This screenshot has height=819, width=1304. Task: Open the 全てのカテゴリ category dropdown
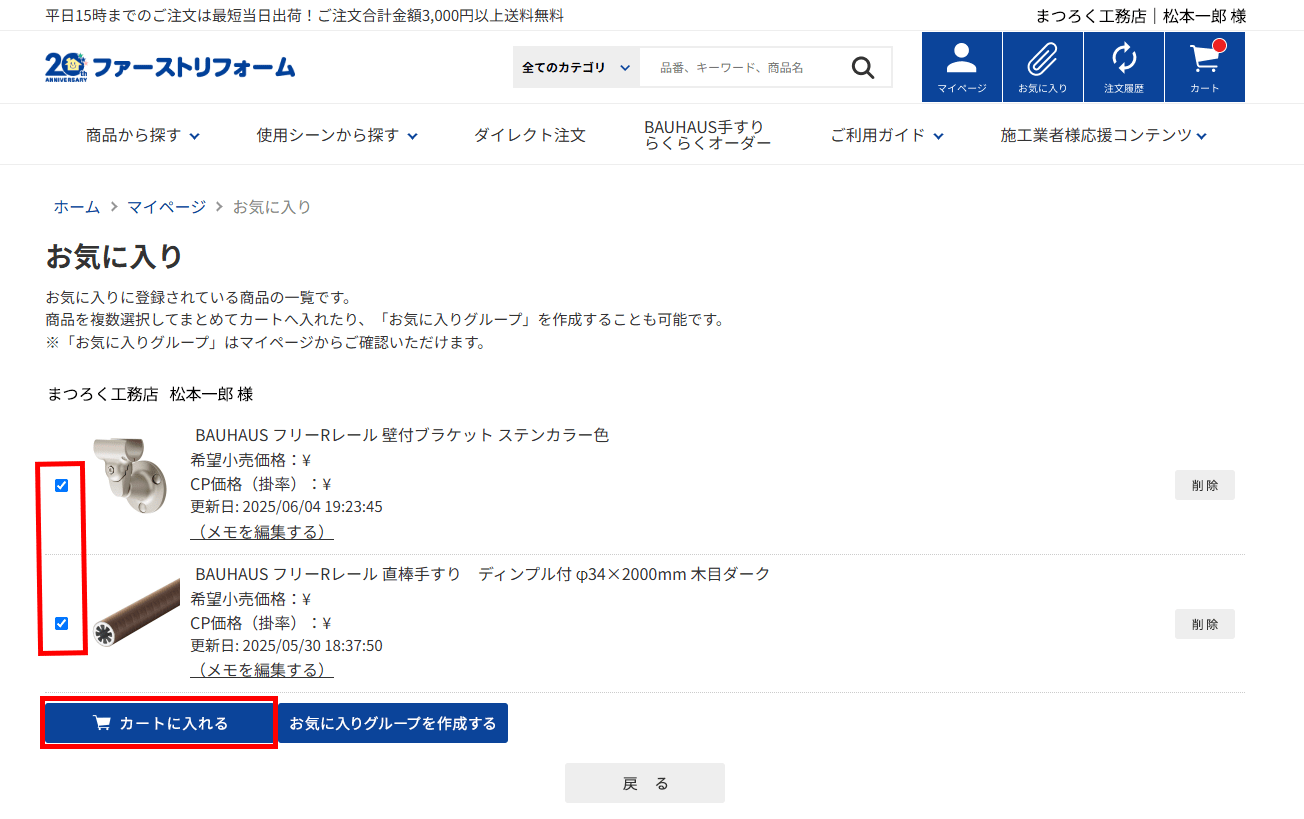576,67
